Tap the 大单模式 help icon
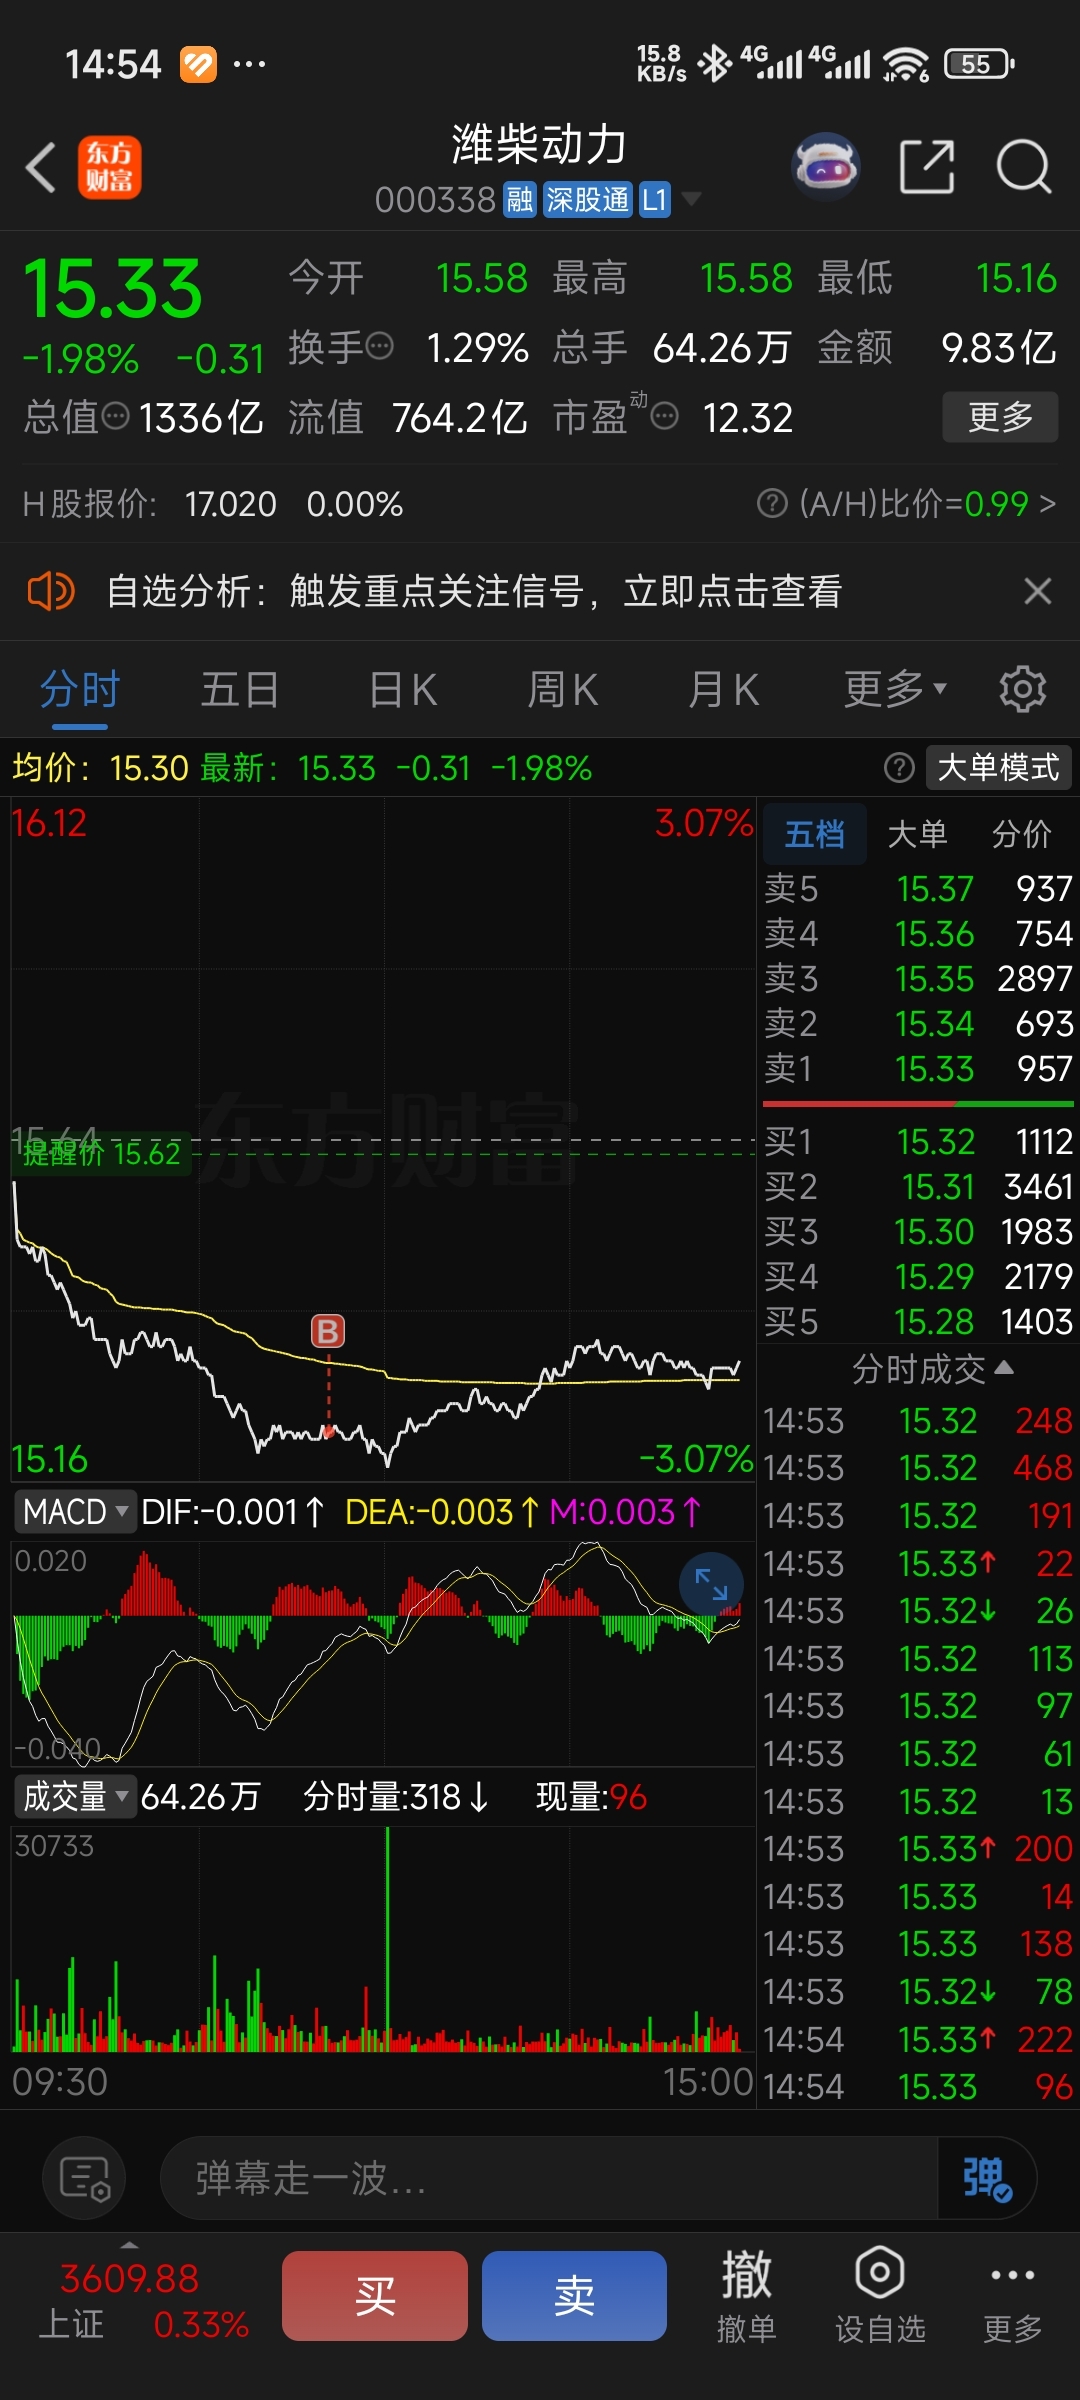 click(x=899, y=768)
